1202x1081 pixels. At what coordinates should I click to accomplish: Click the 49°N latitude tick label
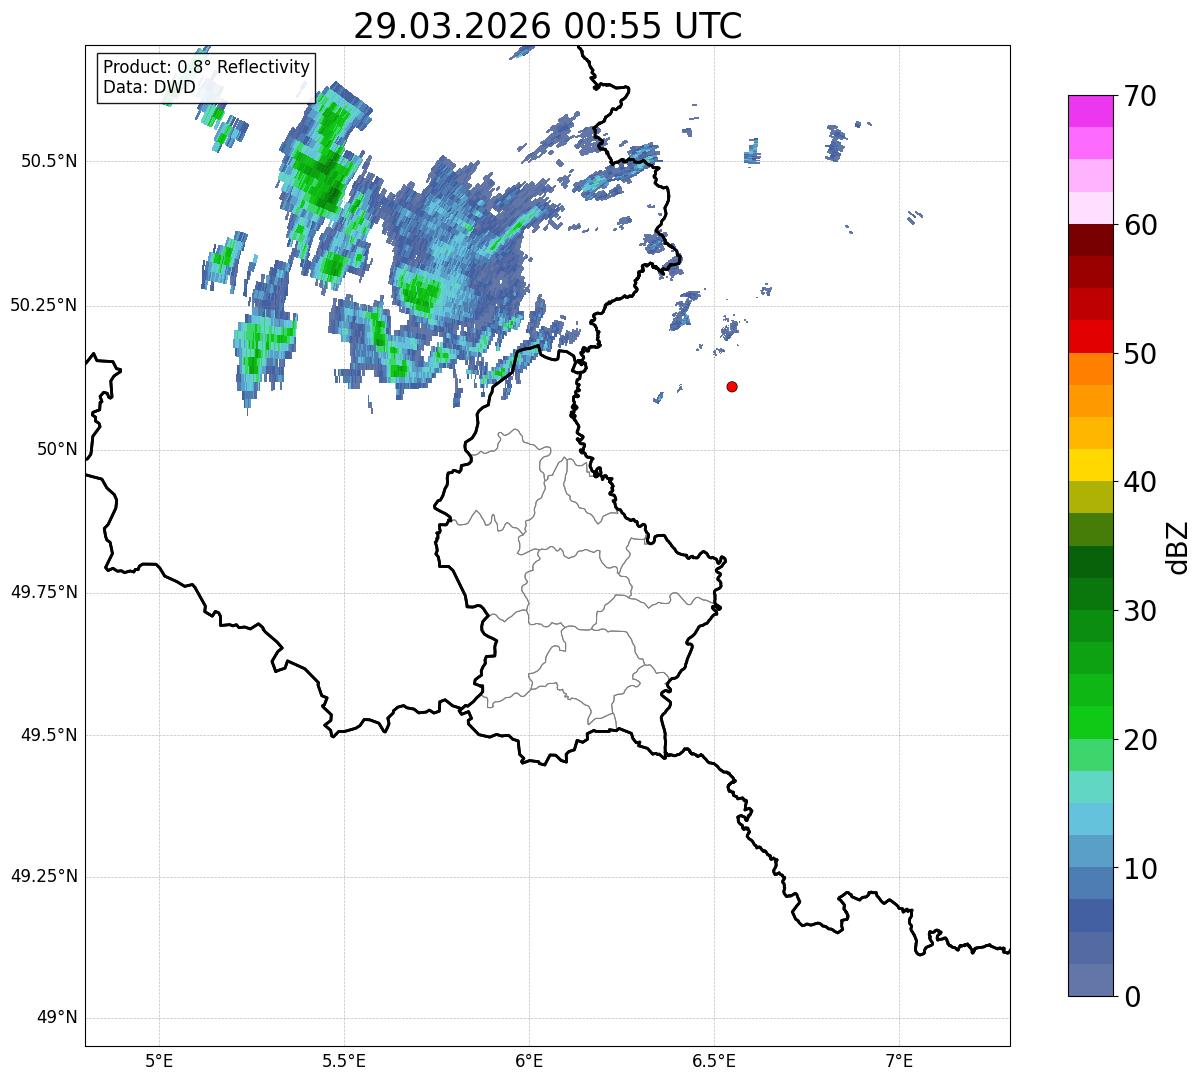click(57, 1018)
